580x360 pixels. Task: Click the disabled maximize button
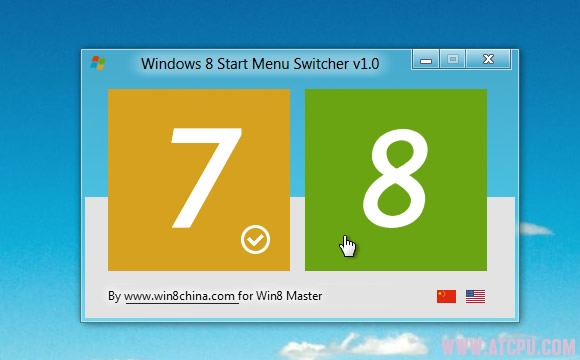coord(453,59)
